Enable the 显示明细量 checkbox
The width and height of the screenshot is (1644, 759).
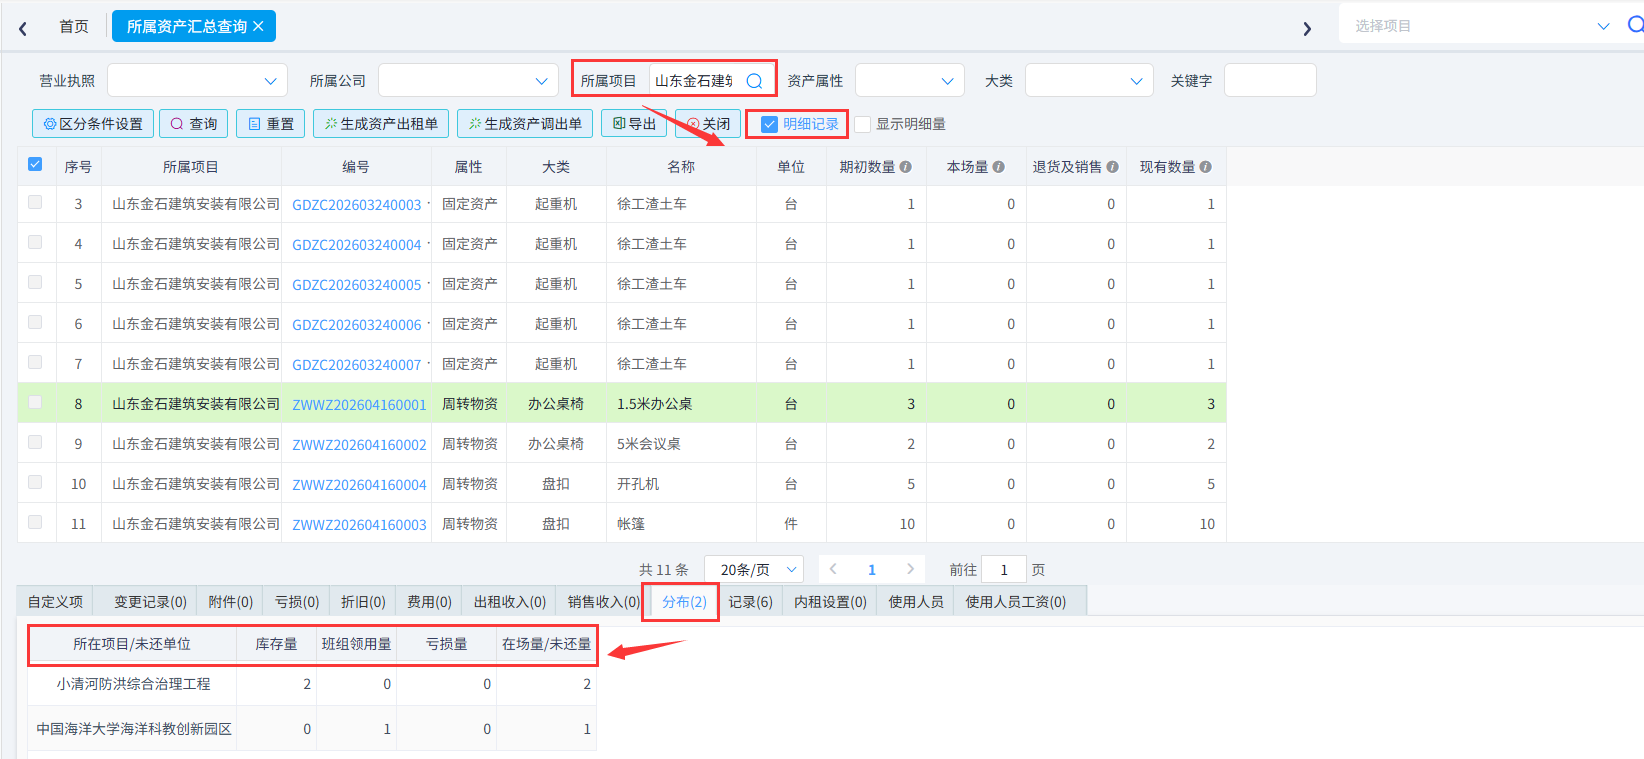[x=863, y=124]
